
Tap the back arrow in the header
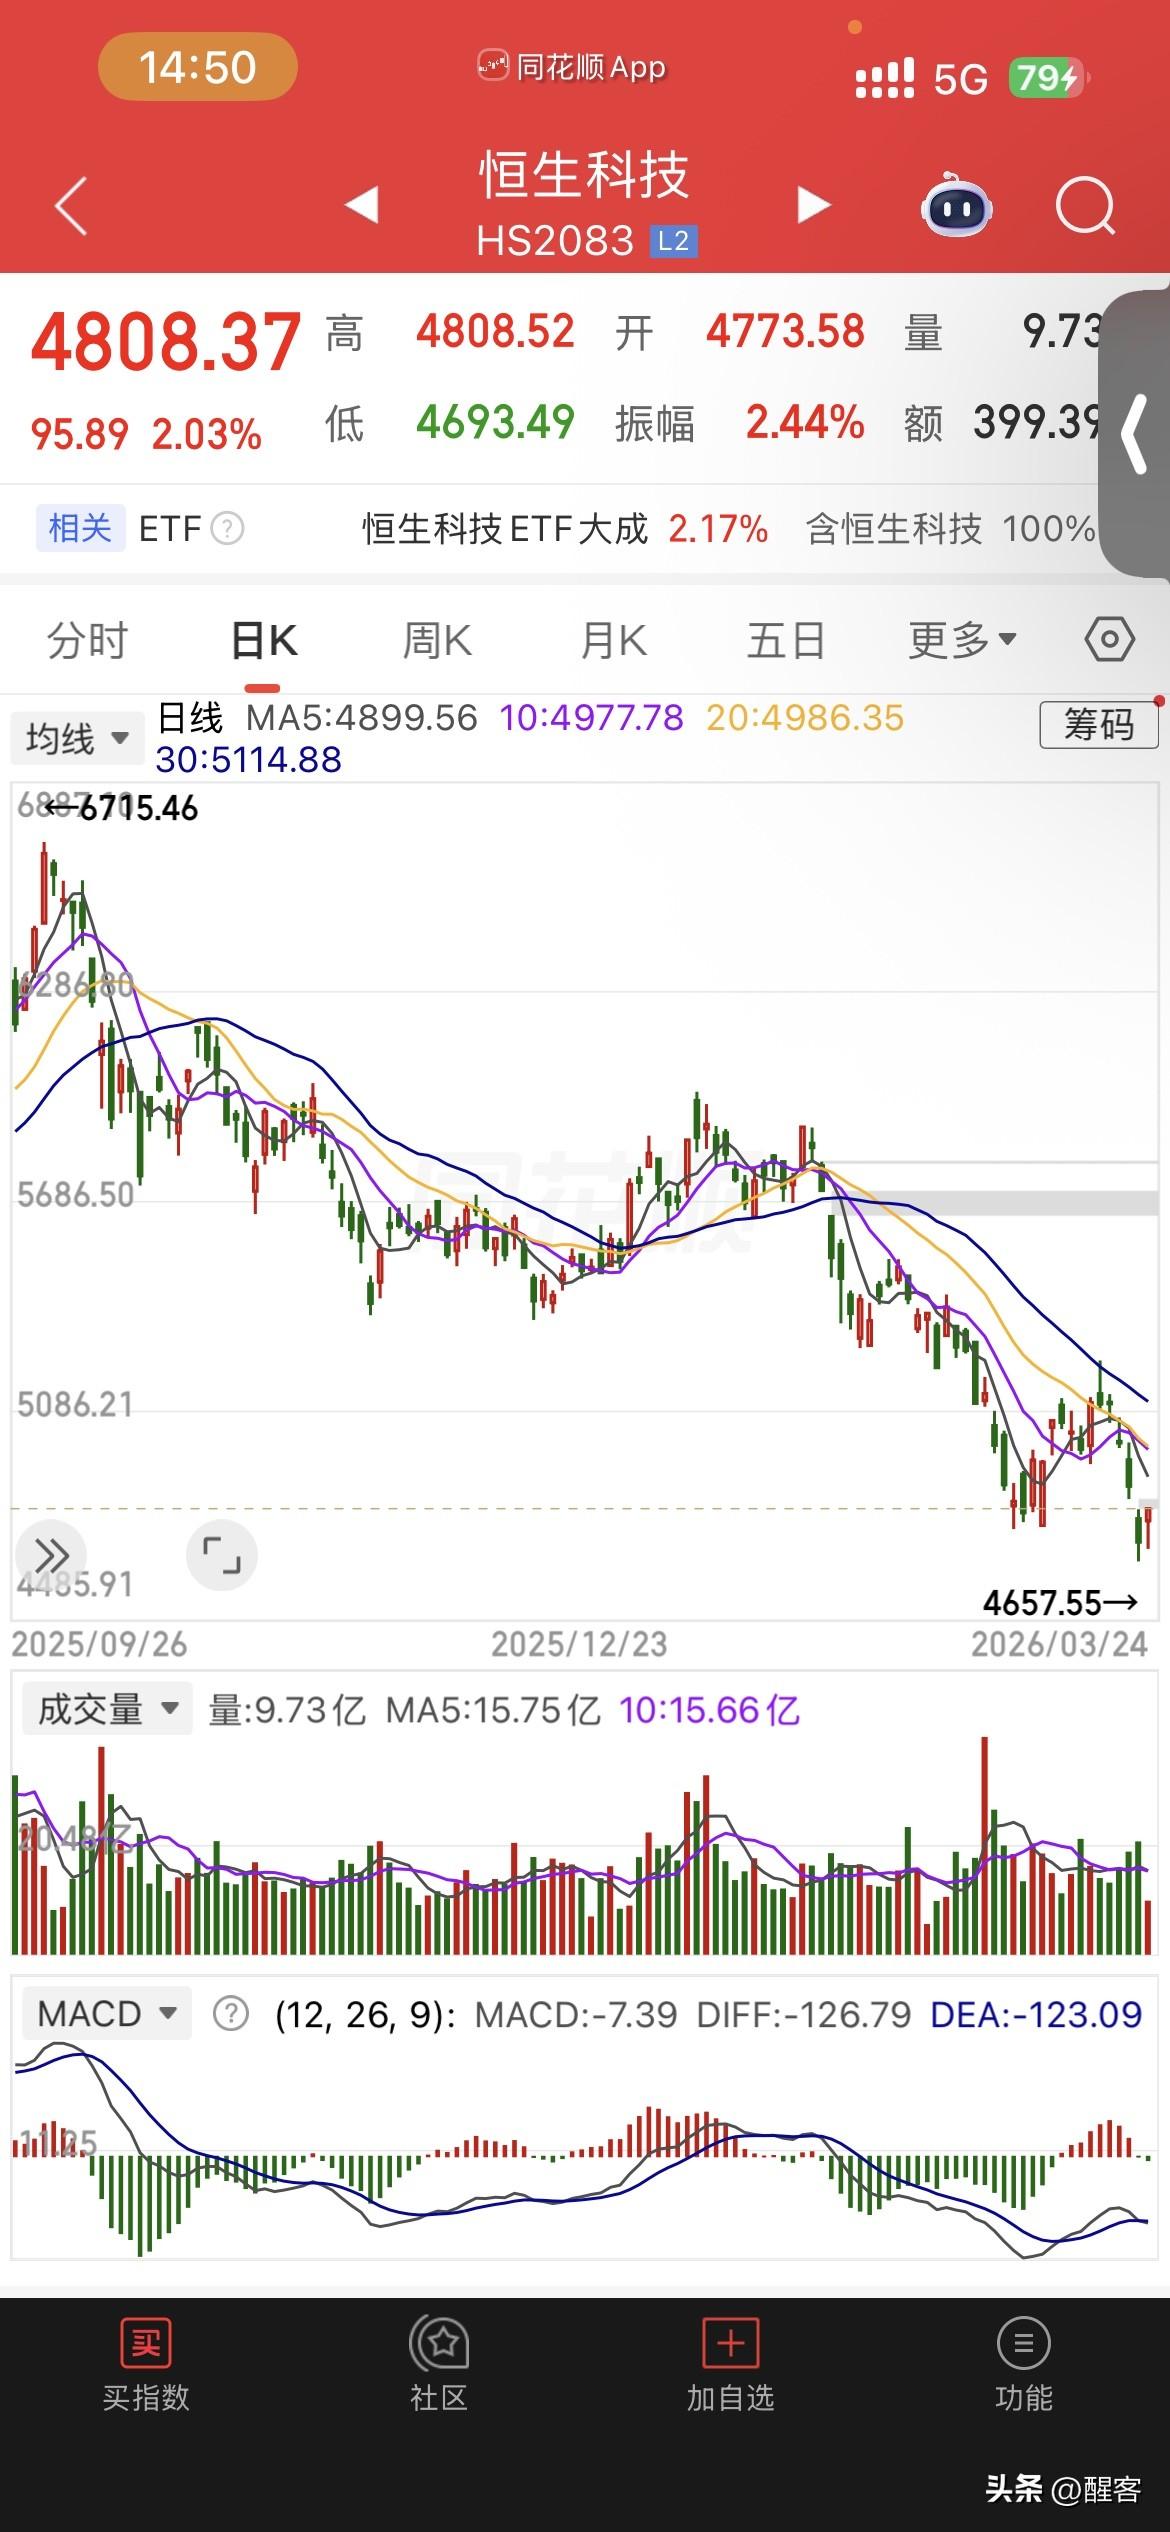[71, 206]
